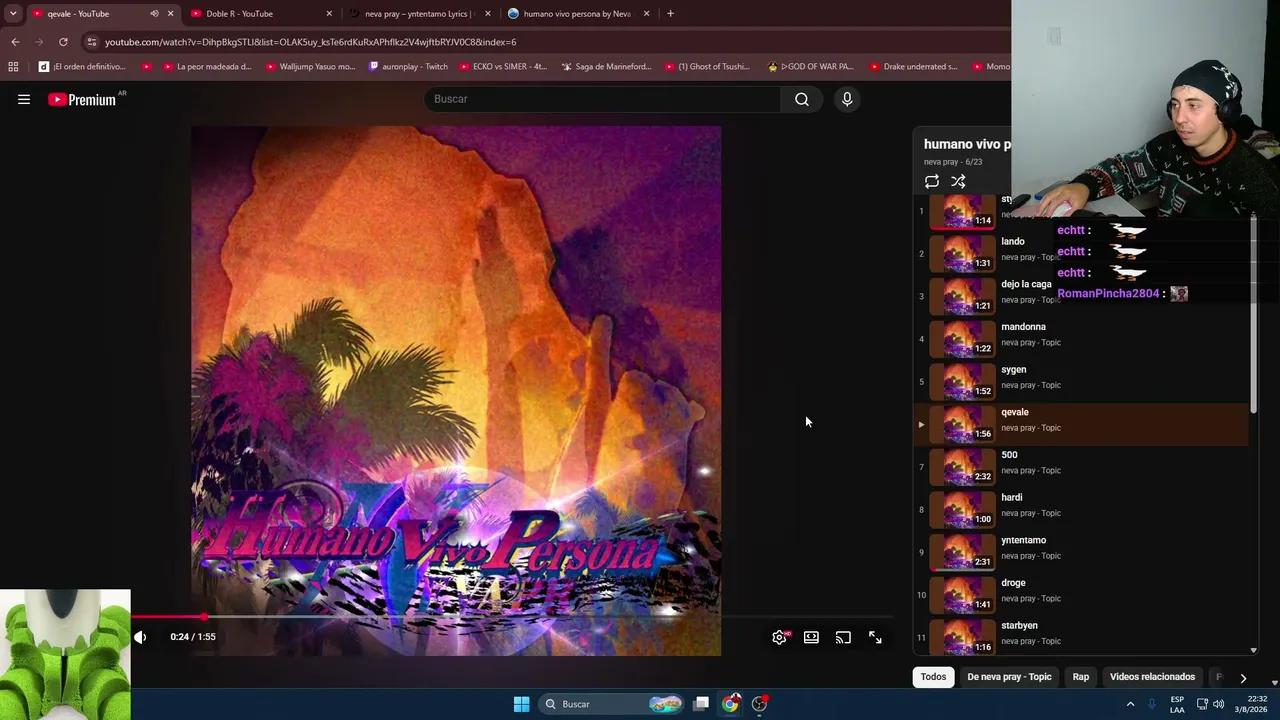Close the Doble R - YouTube tab
The width and height of the screenshot is (1280, 720).
coord(329,14)
